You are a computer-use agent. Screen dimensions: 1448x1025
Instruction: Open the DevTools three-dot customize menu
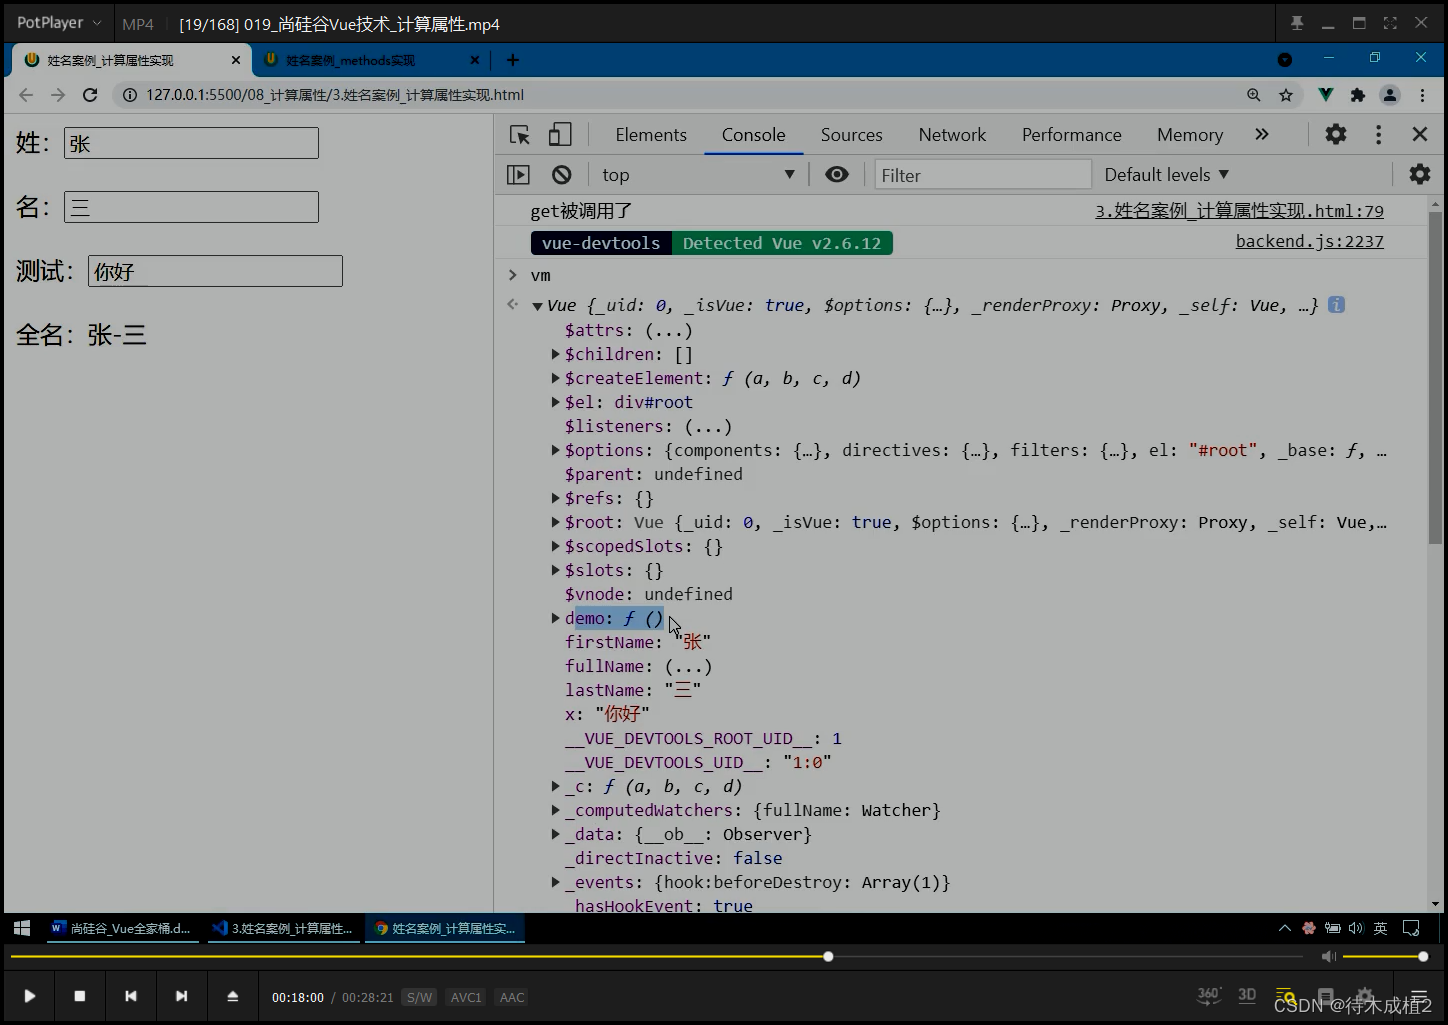pos(1378,134)
